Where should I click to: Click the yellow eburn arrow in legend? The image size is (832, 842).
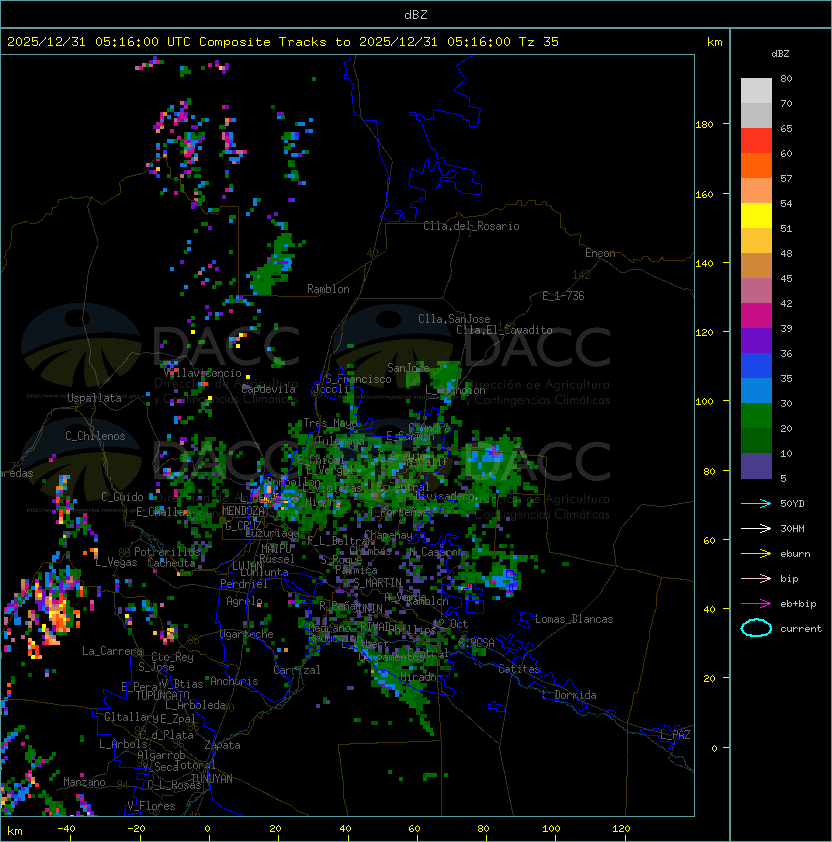756,553
